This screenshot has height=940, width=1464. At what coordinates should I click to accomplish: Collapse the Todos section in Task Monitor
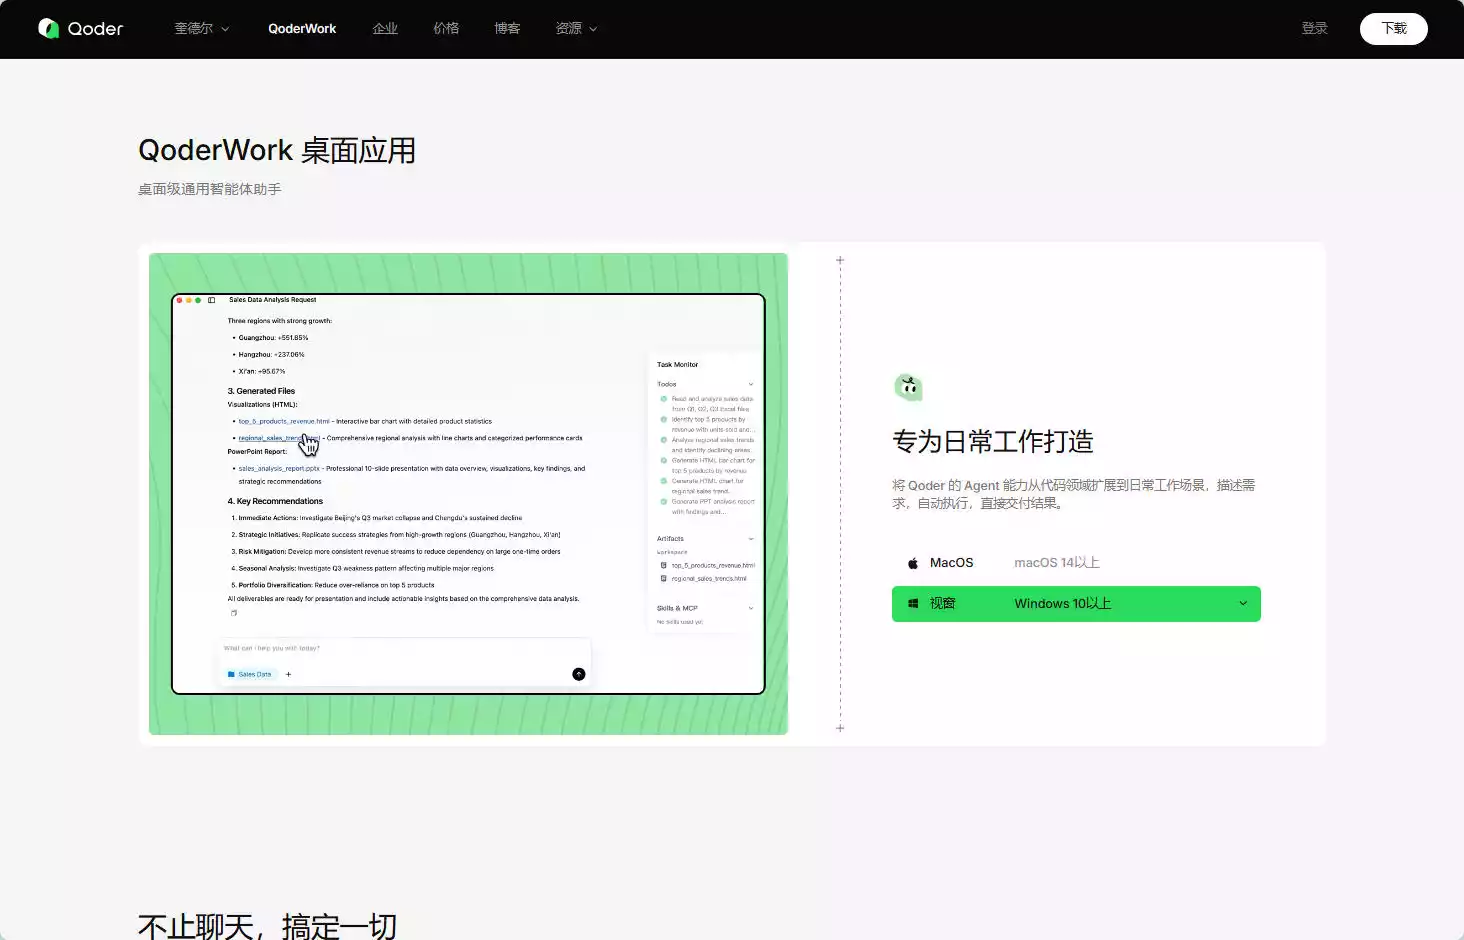(751, 384)
